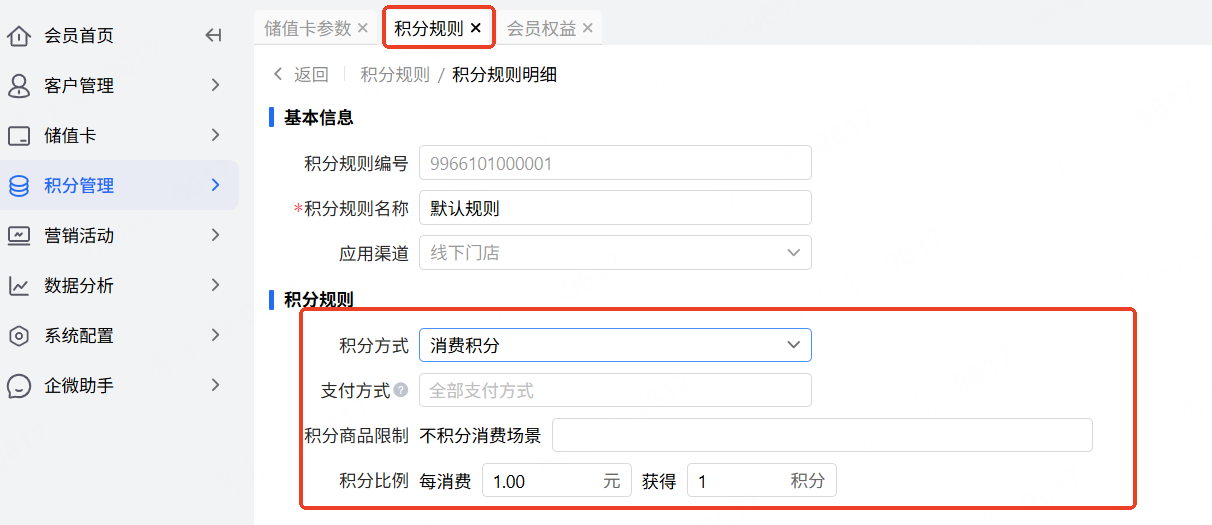Click the 支付方式 help question icon

(401, 390)
